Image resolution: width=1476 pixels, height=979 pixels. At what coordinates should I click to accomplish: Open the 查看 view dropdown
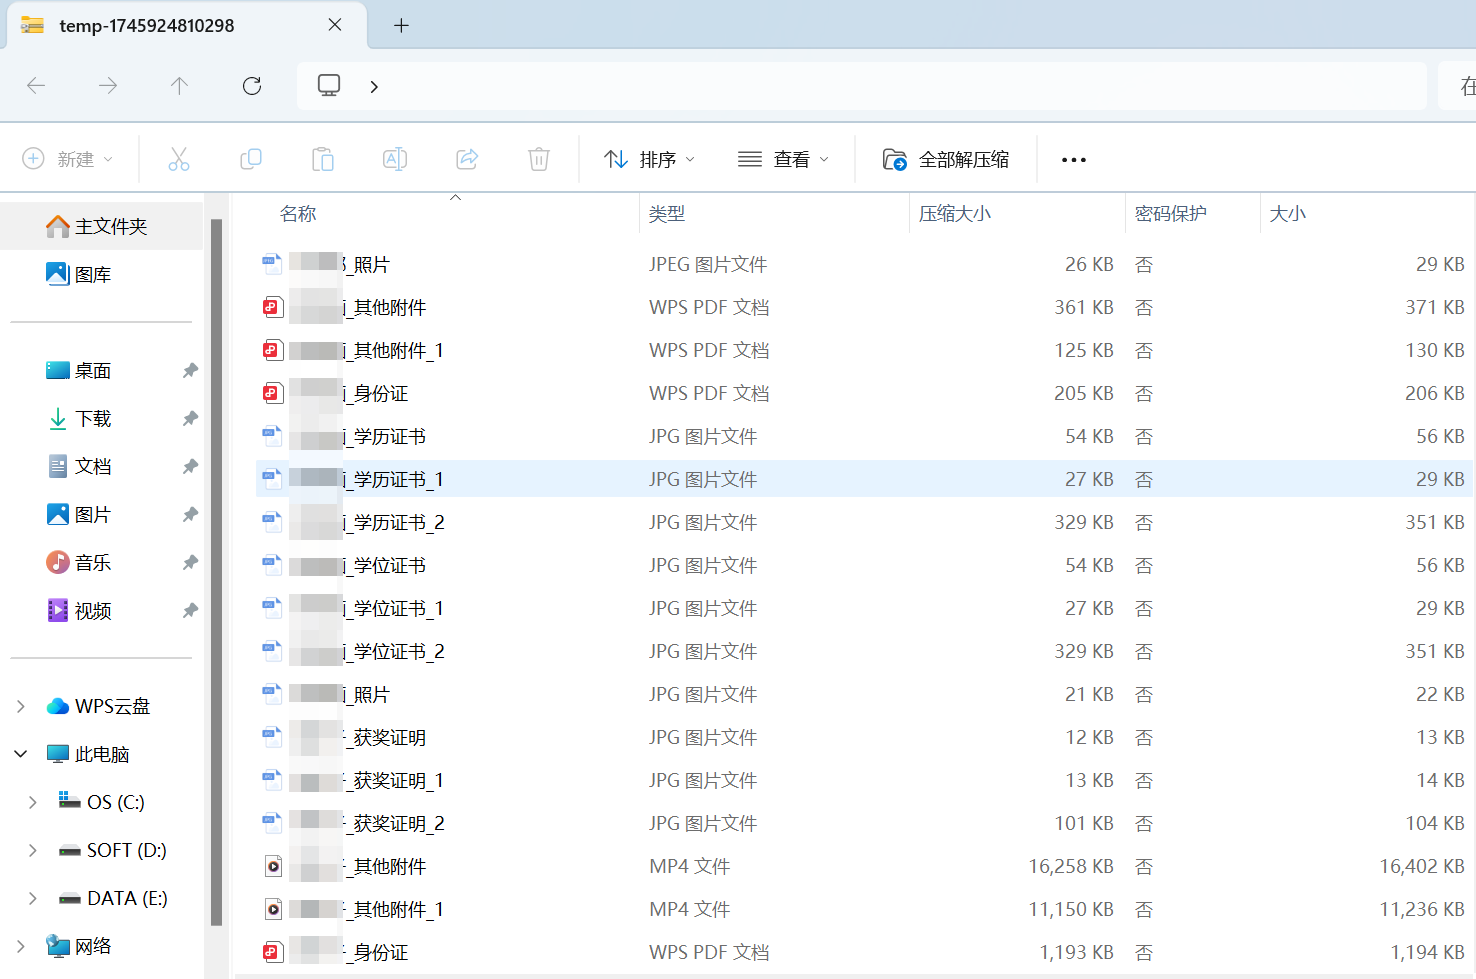point(784,159)
